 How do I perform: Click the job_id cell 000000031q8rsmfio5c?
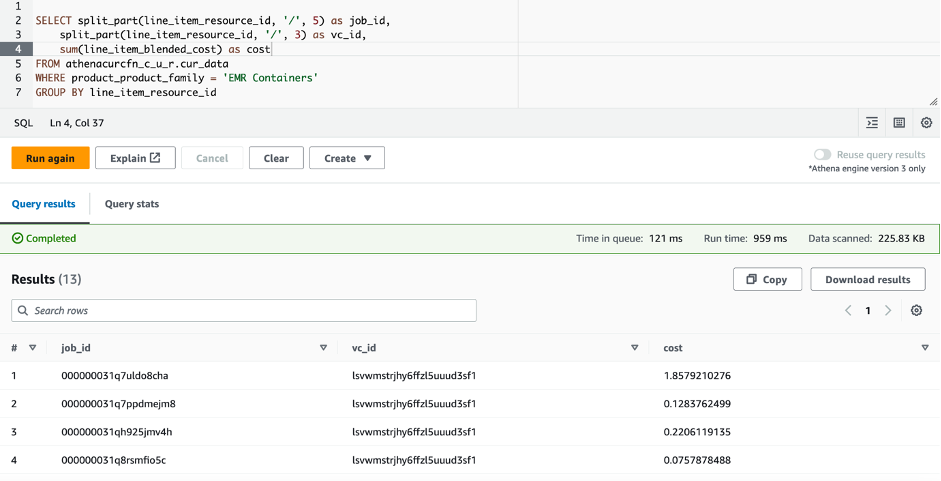tap(113, 461)
